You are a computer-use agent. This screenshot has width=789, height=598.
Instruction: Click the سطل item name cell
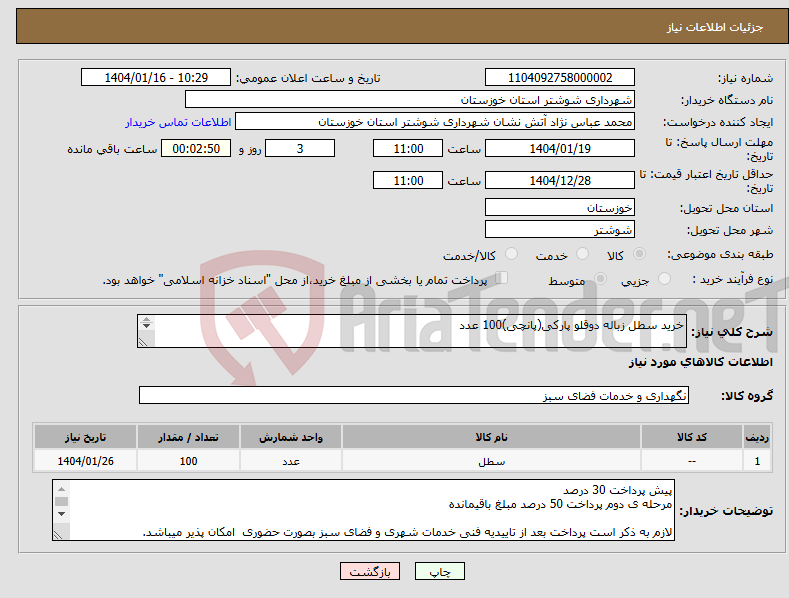(491, 461)
